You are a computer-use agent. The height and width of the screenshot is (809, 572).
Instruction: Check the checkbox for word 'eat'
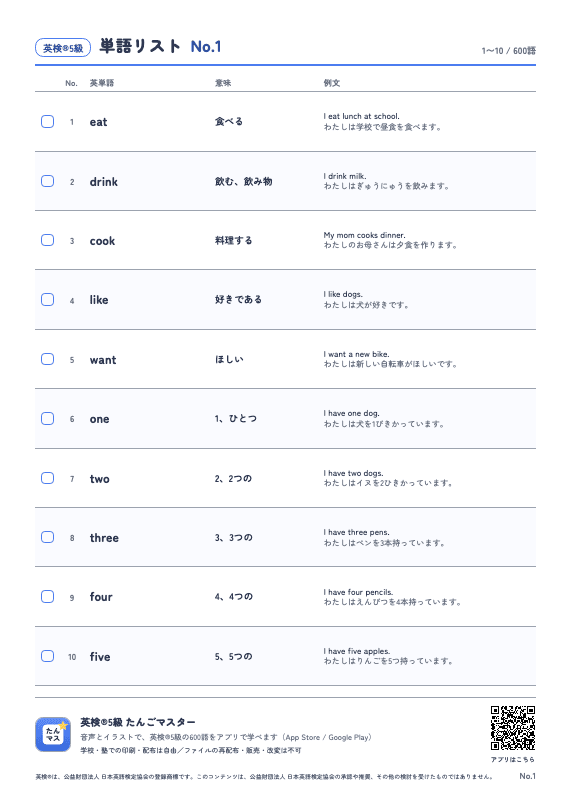[47, 121]
